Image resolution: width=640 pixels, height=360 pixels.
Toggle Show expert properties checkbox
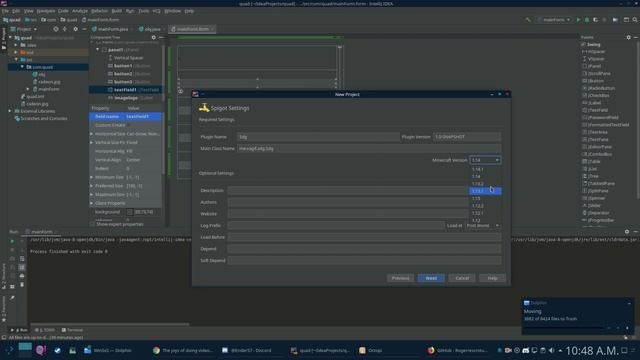tap(92, 224)
